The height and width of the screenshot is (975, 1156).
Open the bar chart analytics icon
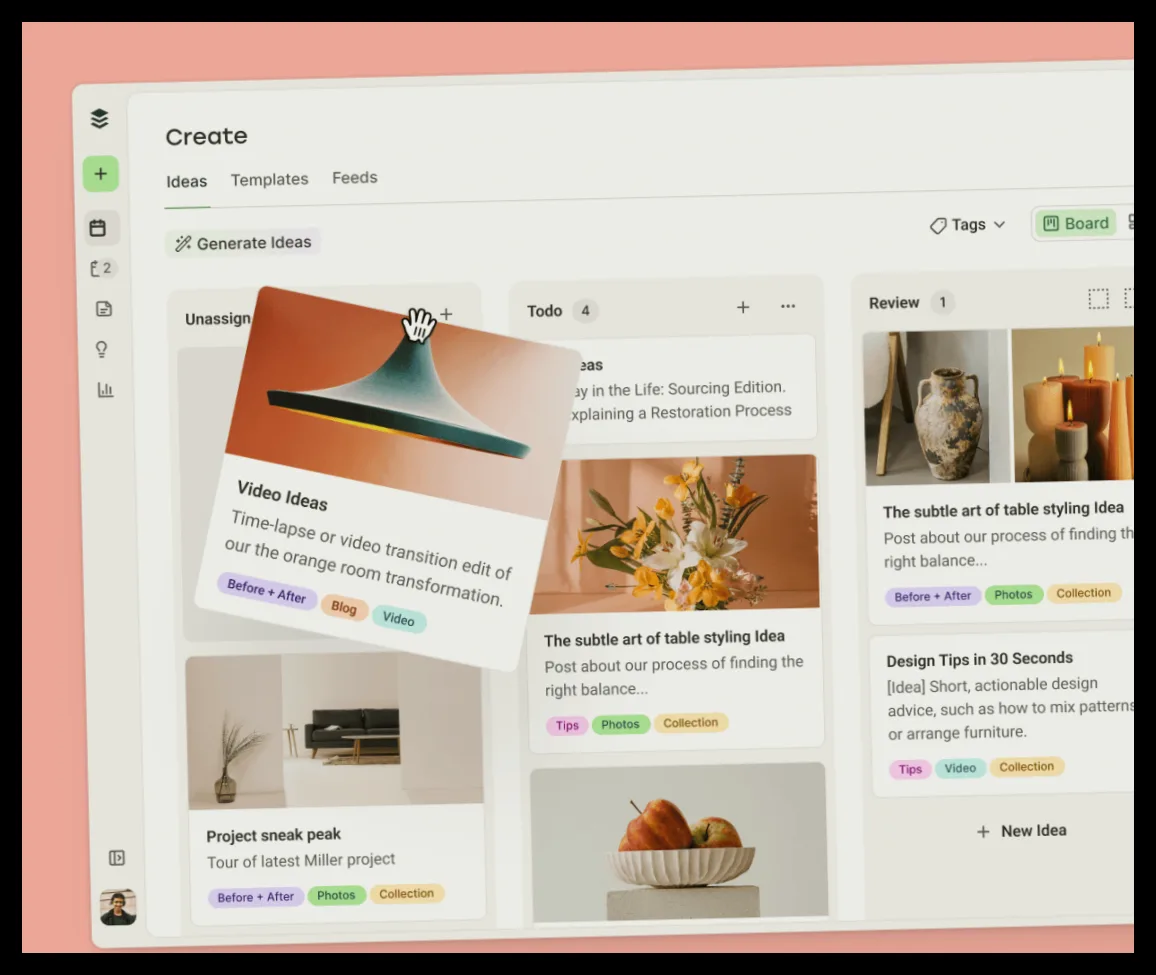105,389
